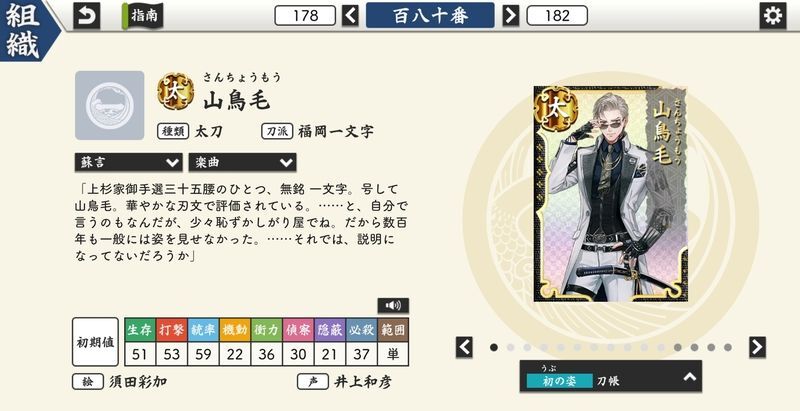
Task: Go to next sword entry arrow
Action: pos(511,15)
